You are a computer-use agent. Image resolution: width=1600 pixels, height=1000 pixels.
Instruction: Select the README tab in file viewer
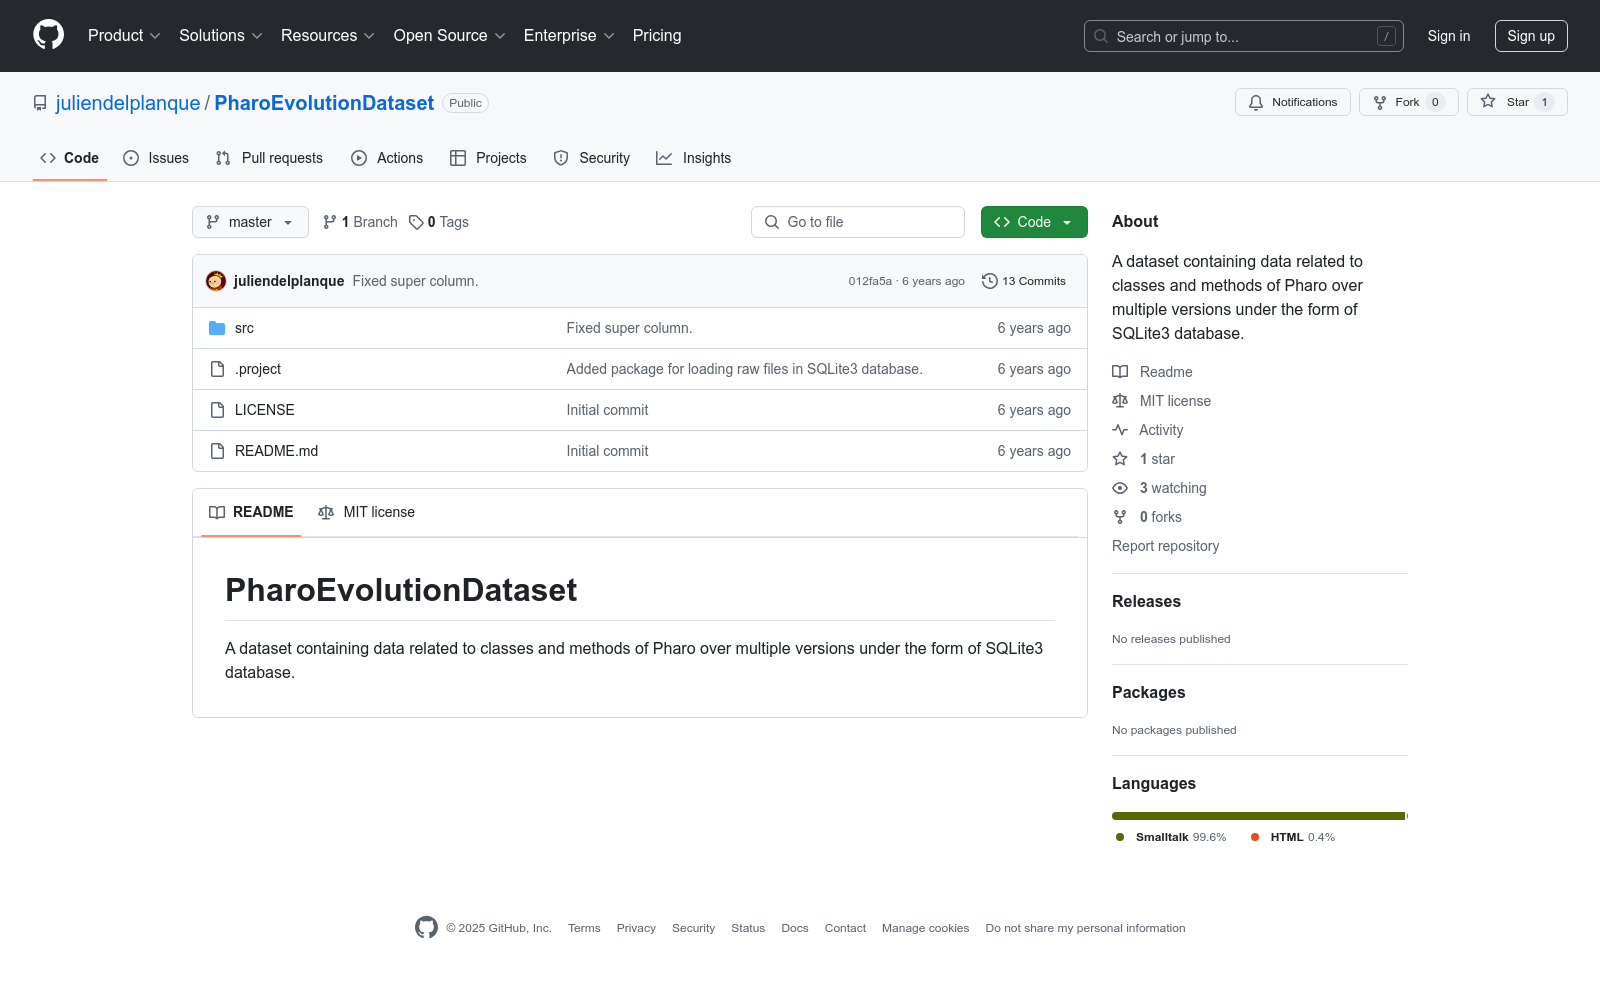coord(251,512)
